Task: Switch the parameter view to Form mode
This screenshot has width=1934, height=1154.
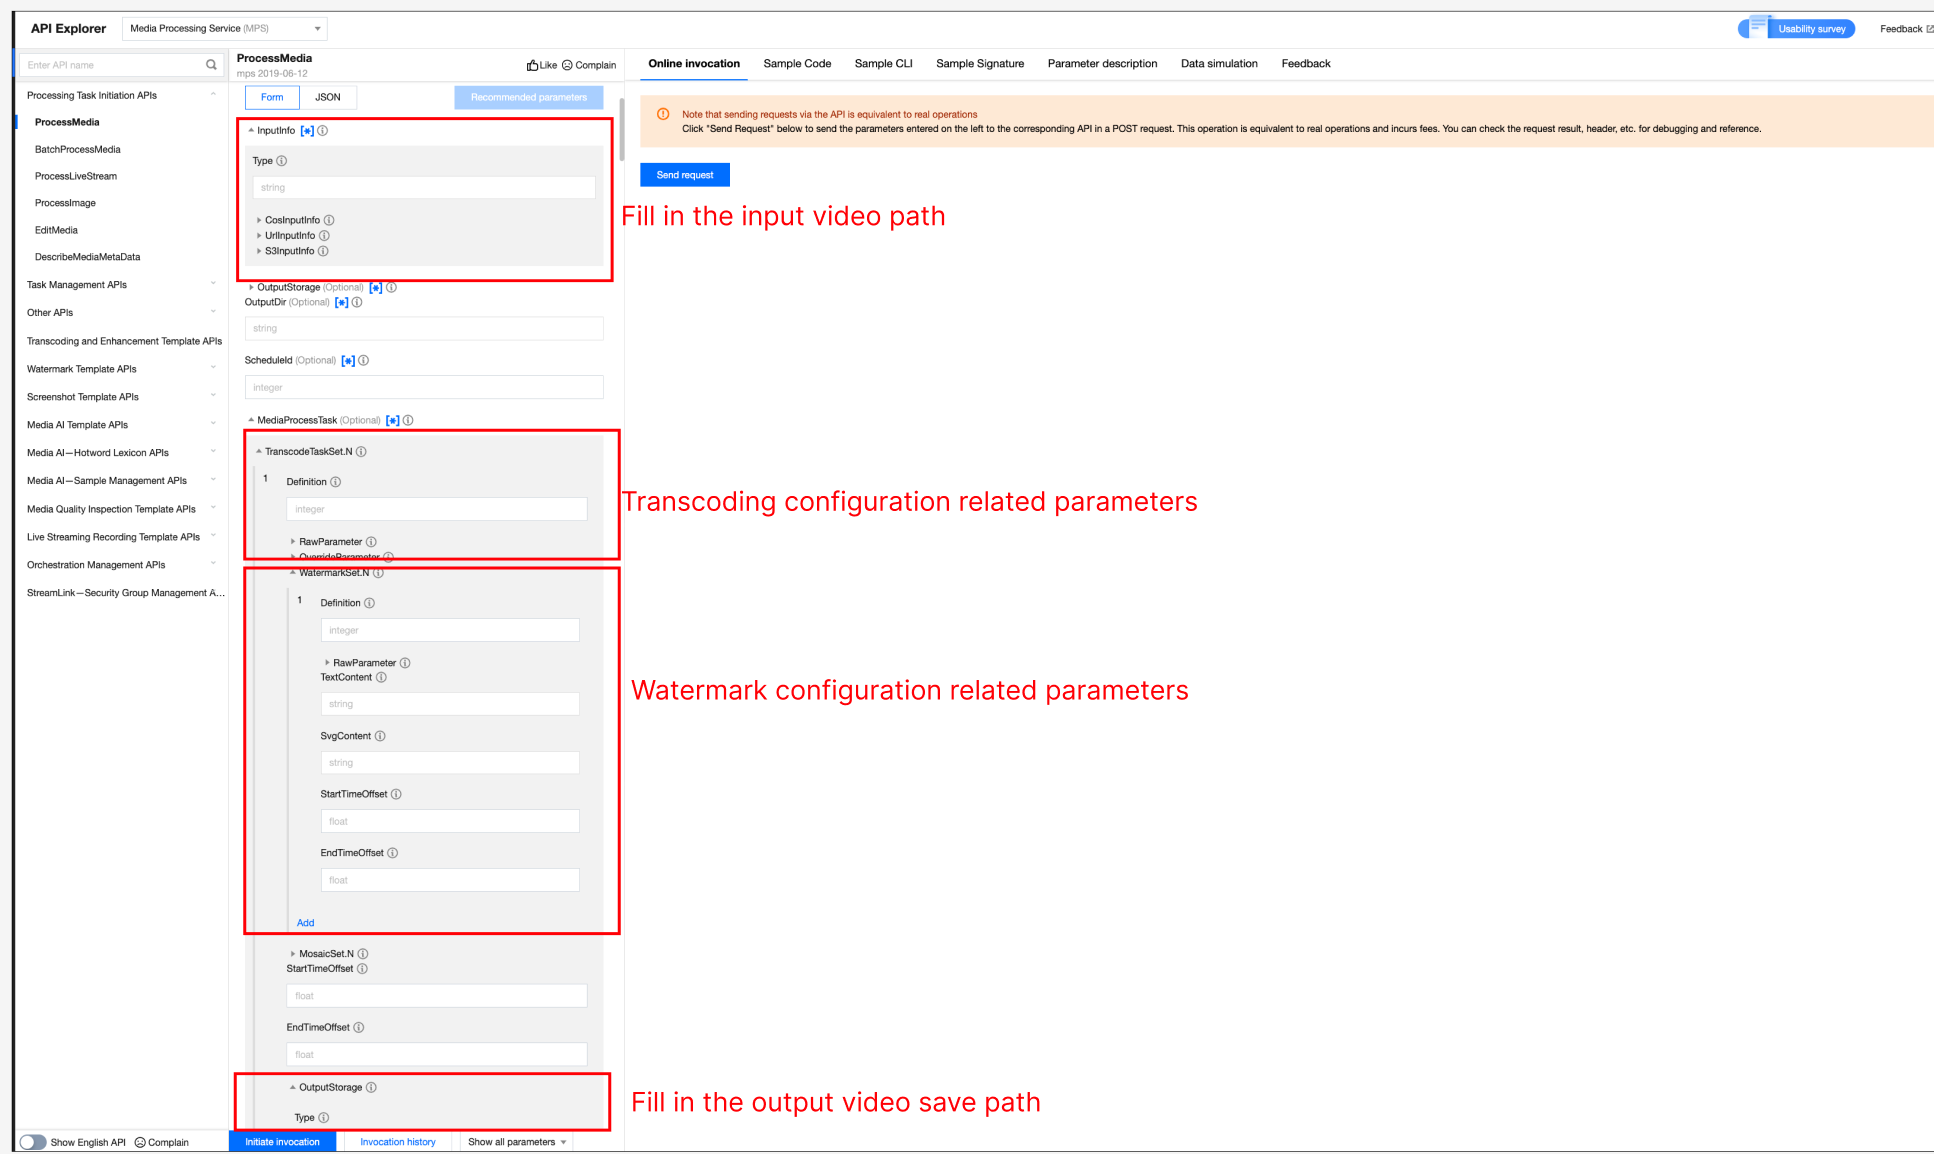Action: (272, 97)
